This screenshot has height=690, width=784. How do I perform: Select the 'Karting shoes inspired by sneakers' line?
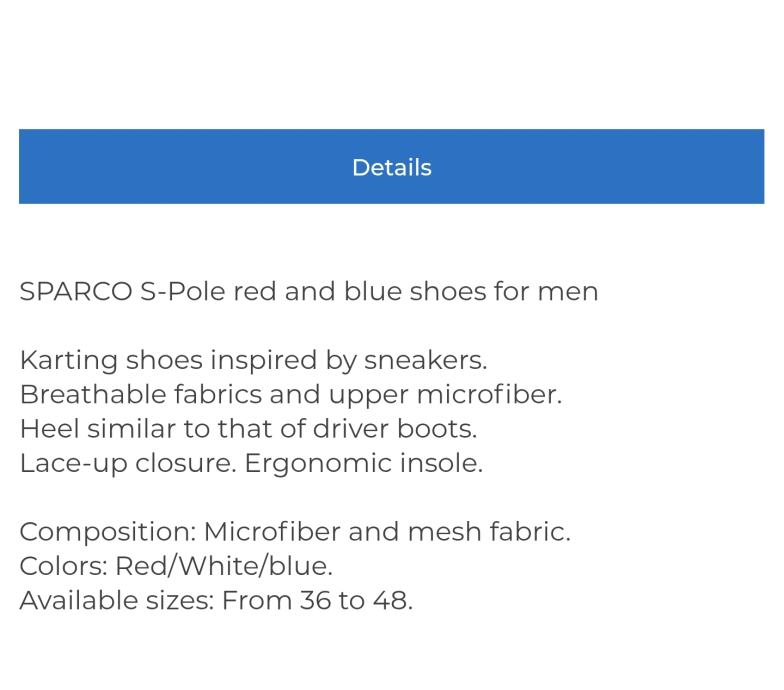tap(253, 360)
